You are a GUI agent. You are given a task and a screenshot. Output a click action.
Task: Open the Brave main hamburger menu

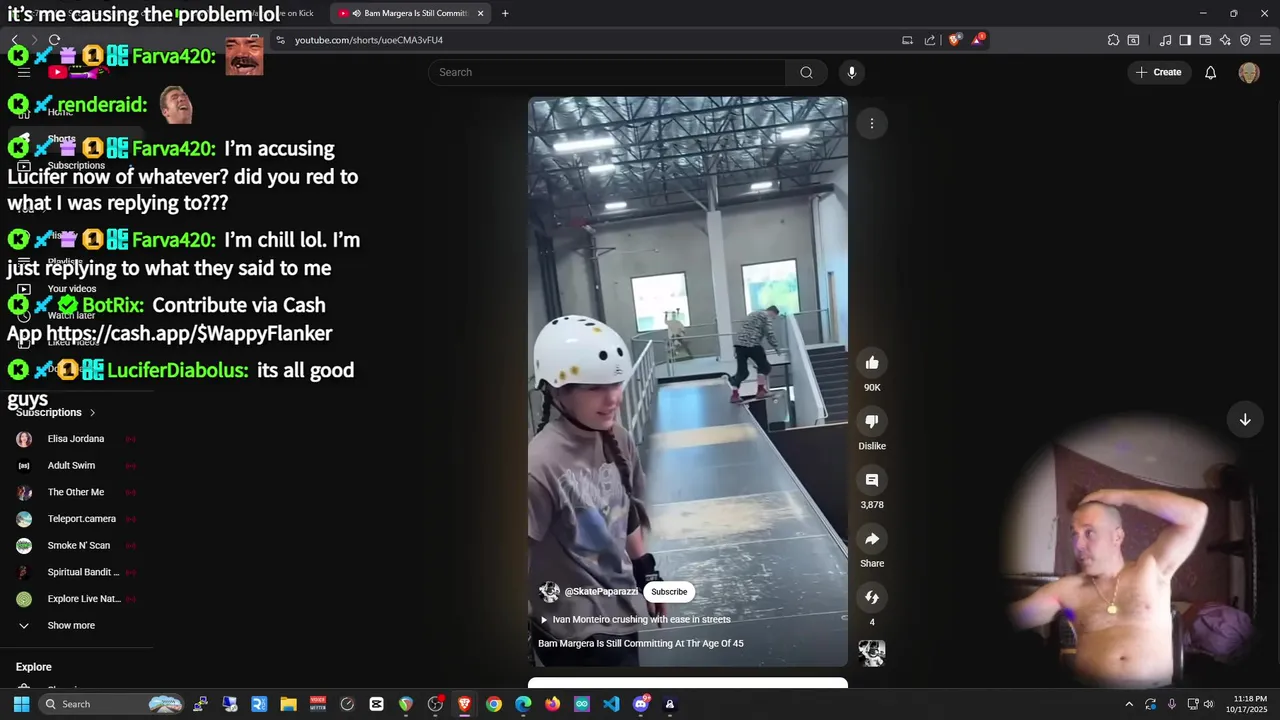tap(1265, 40)
